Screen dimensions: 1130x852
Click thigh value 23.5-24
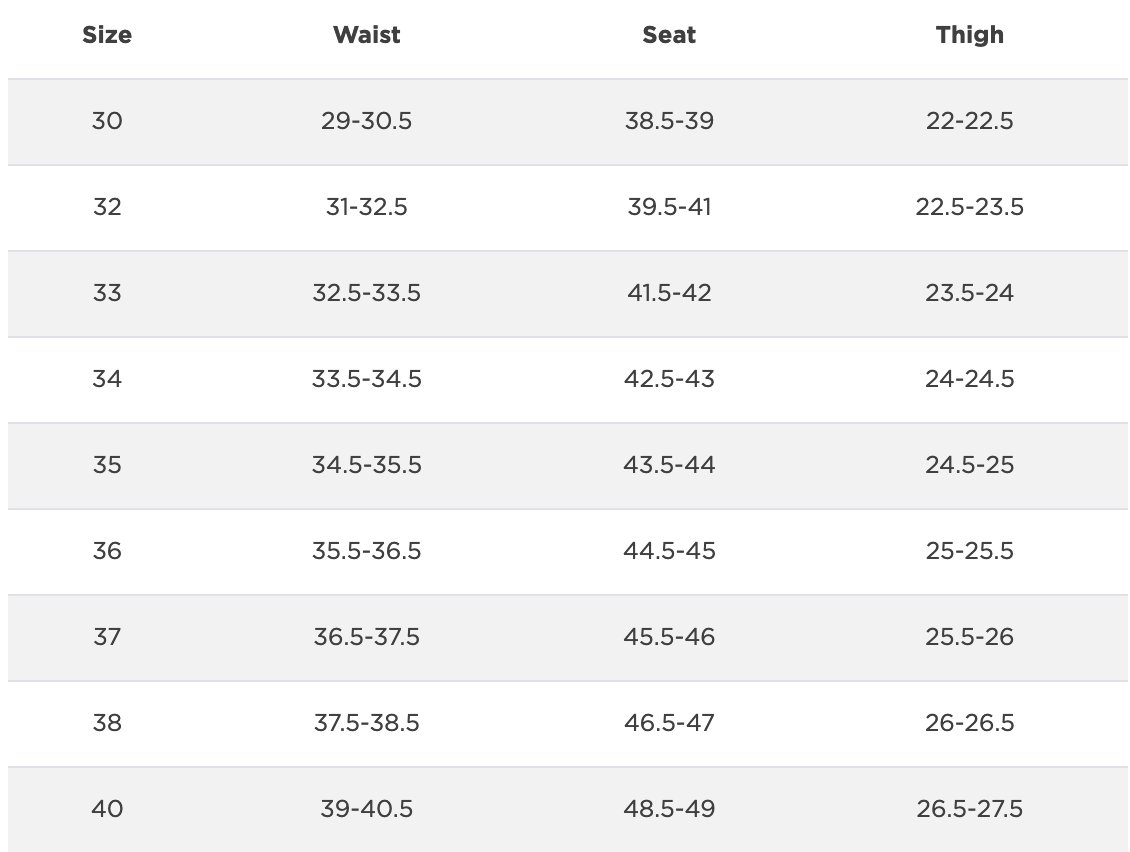click(x=969, y=293)
